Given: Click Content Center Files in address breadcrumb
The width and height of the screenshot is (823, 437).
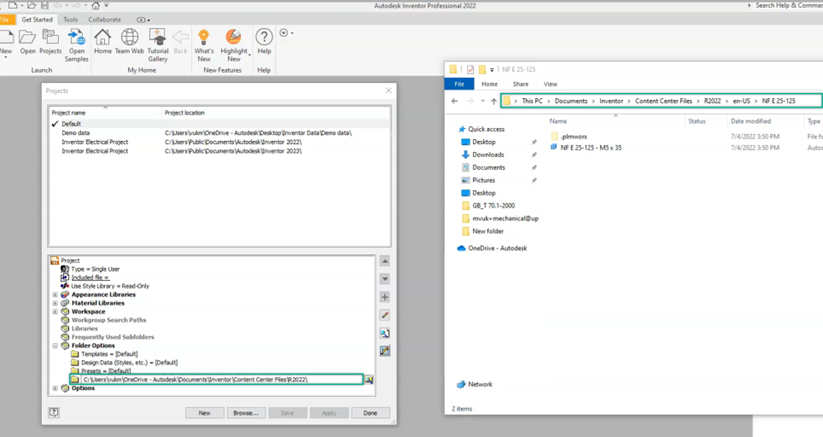Looking at the screenshot, I should click(x=663, y=101).
